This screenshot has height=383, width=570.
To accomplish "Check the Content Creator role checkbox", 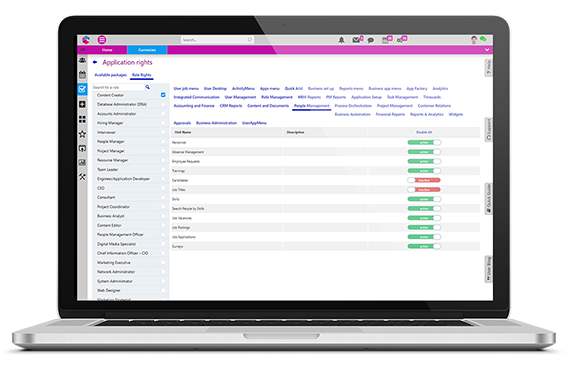I will click(163, 95).
